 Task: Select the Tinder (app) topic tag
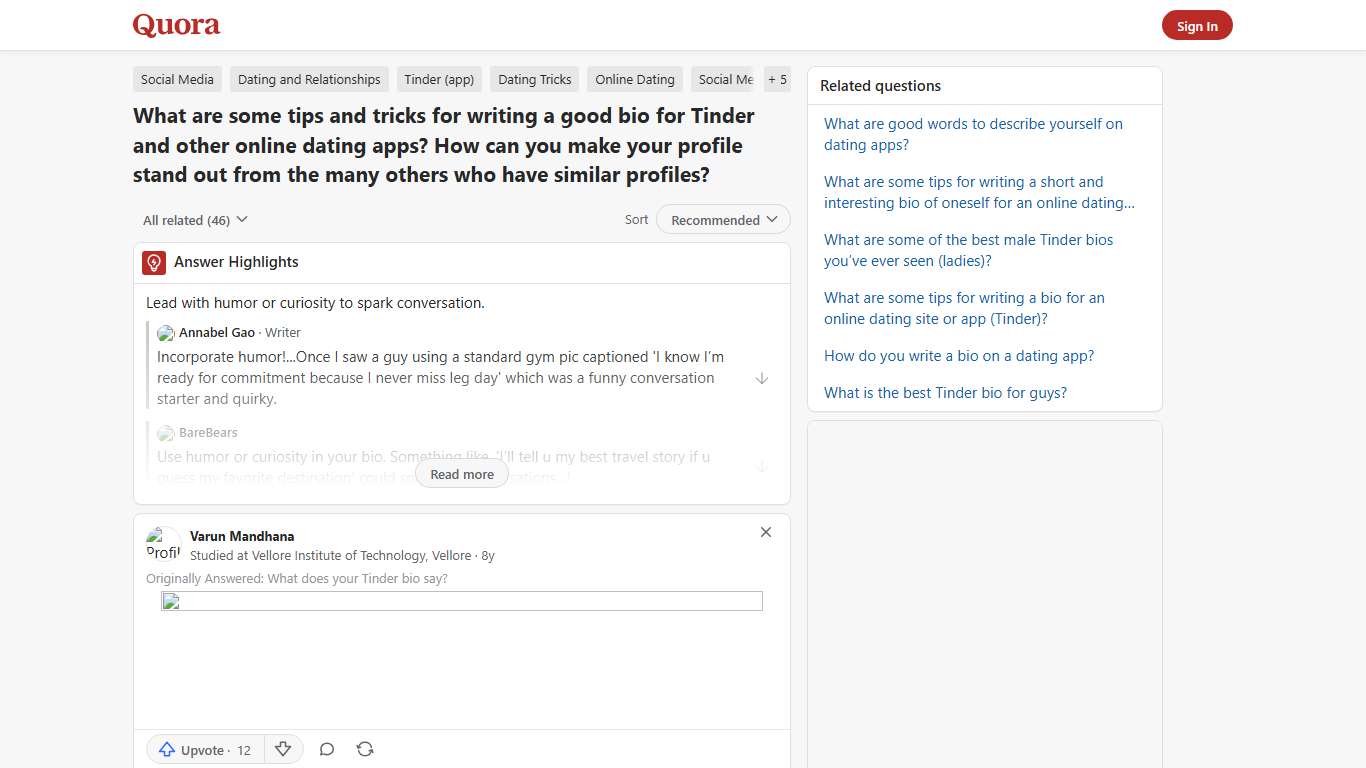438,79
